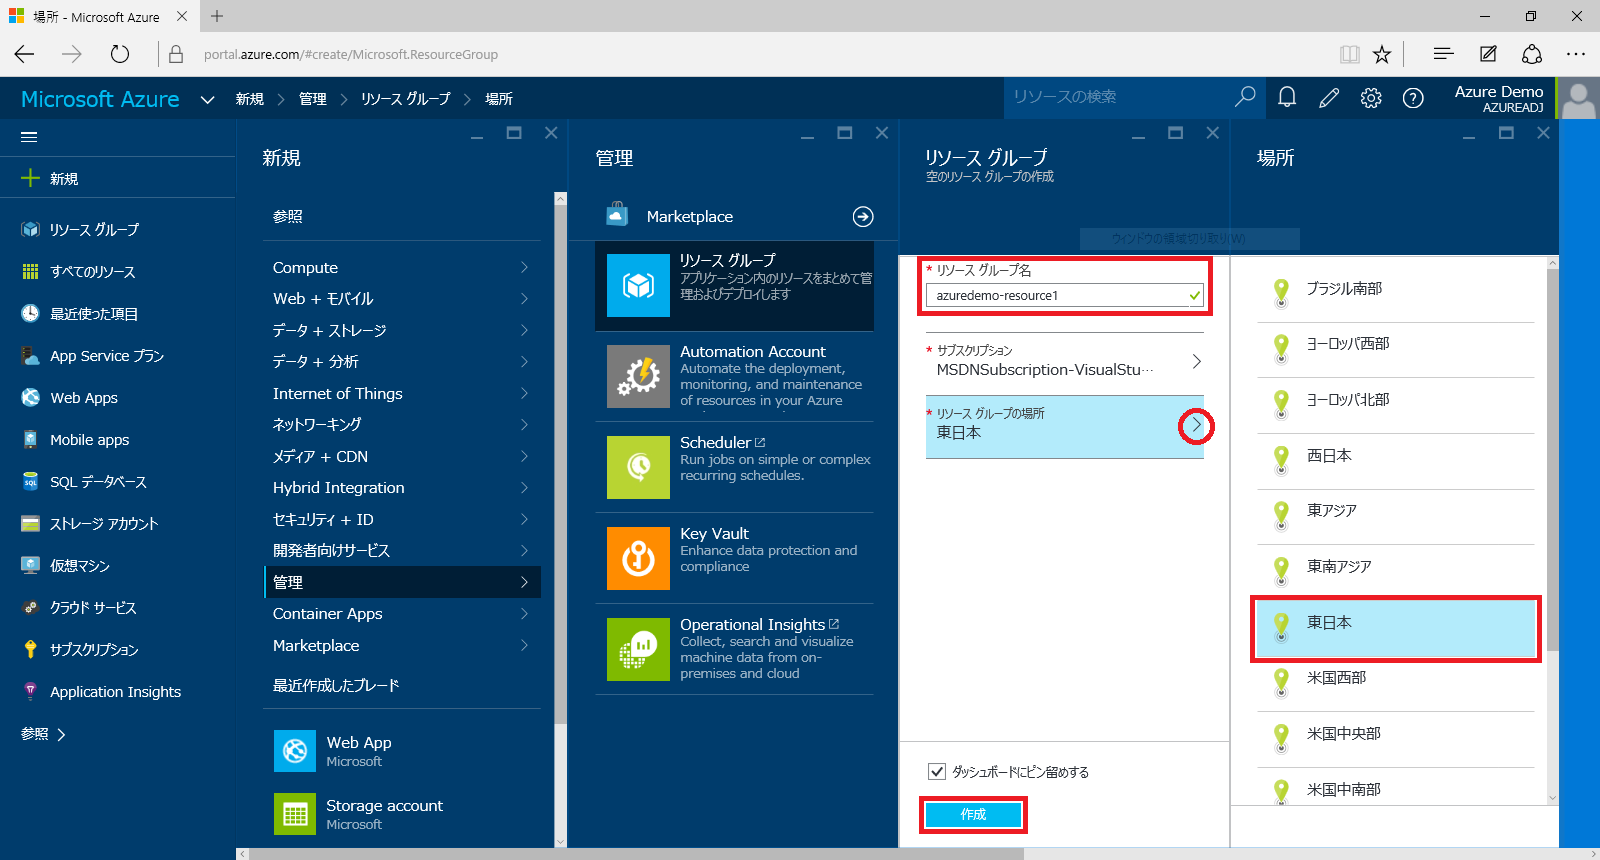1600x860 pixels.
Task: Open 最近使った項目 clock icon
Action: click(31, 314)
